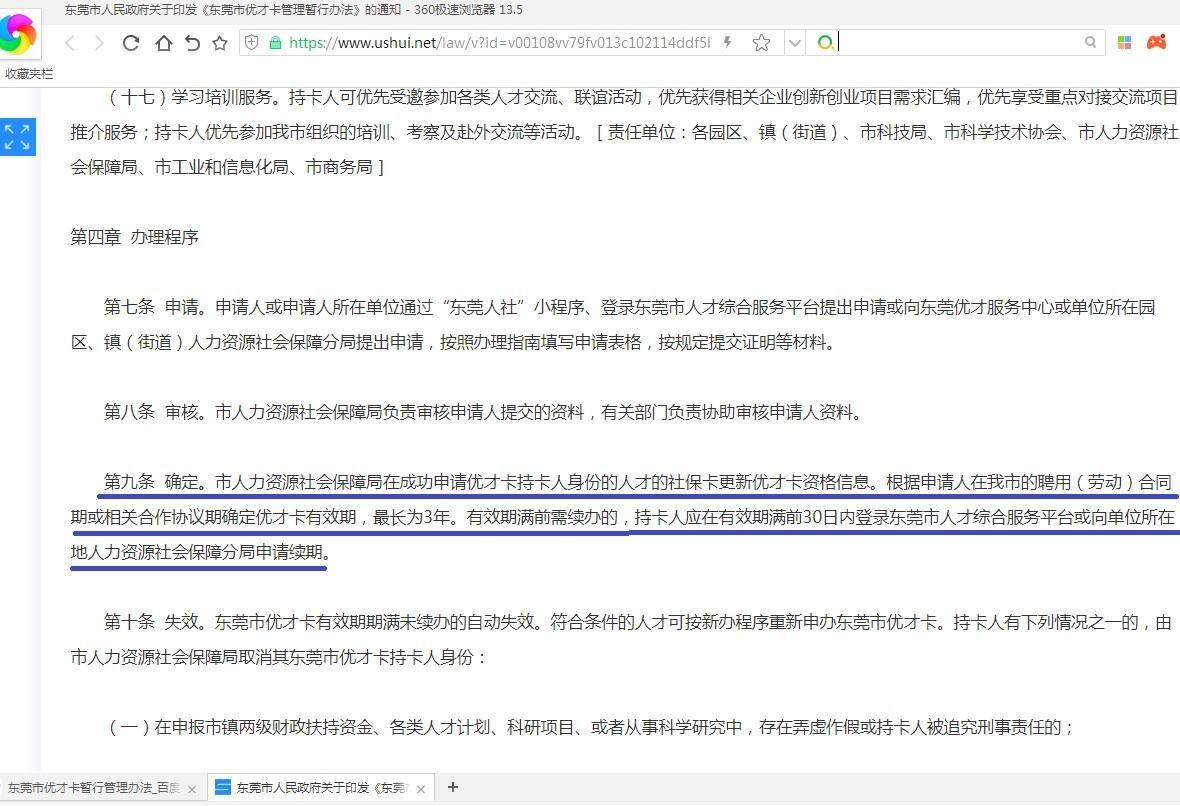Click the 360 browser logo
The image size is (1180, 806).
[17, 36]
